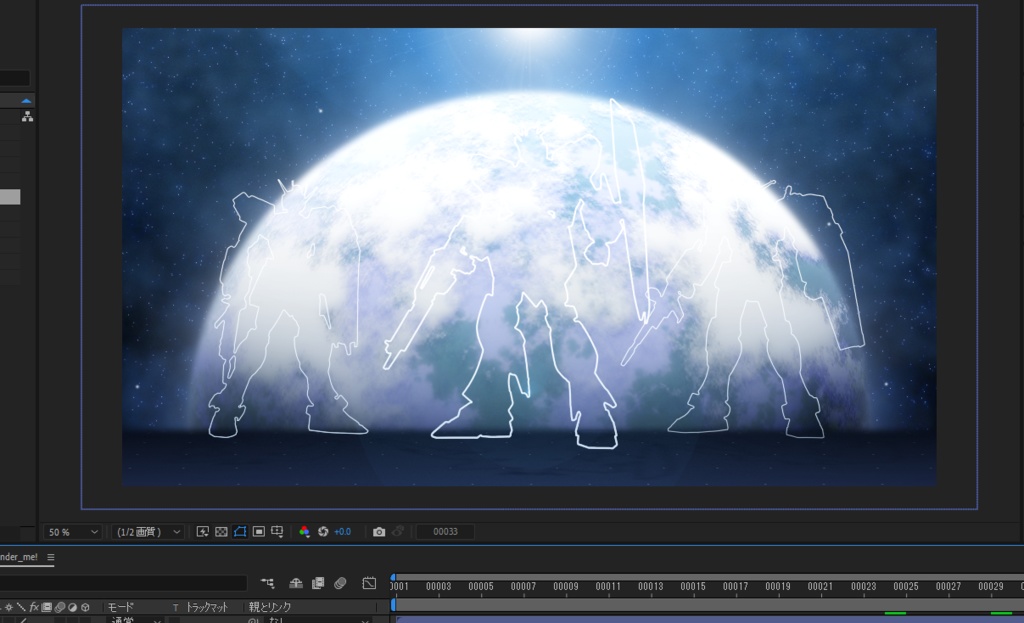Click the collapse transformations column icon

[x=9, y=607]
